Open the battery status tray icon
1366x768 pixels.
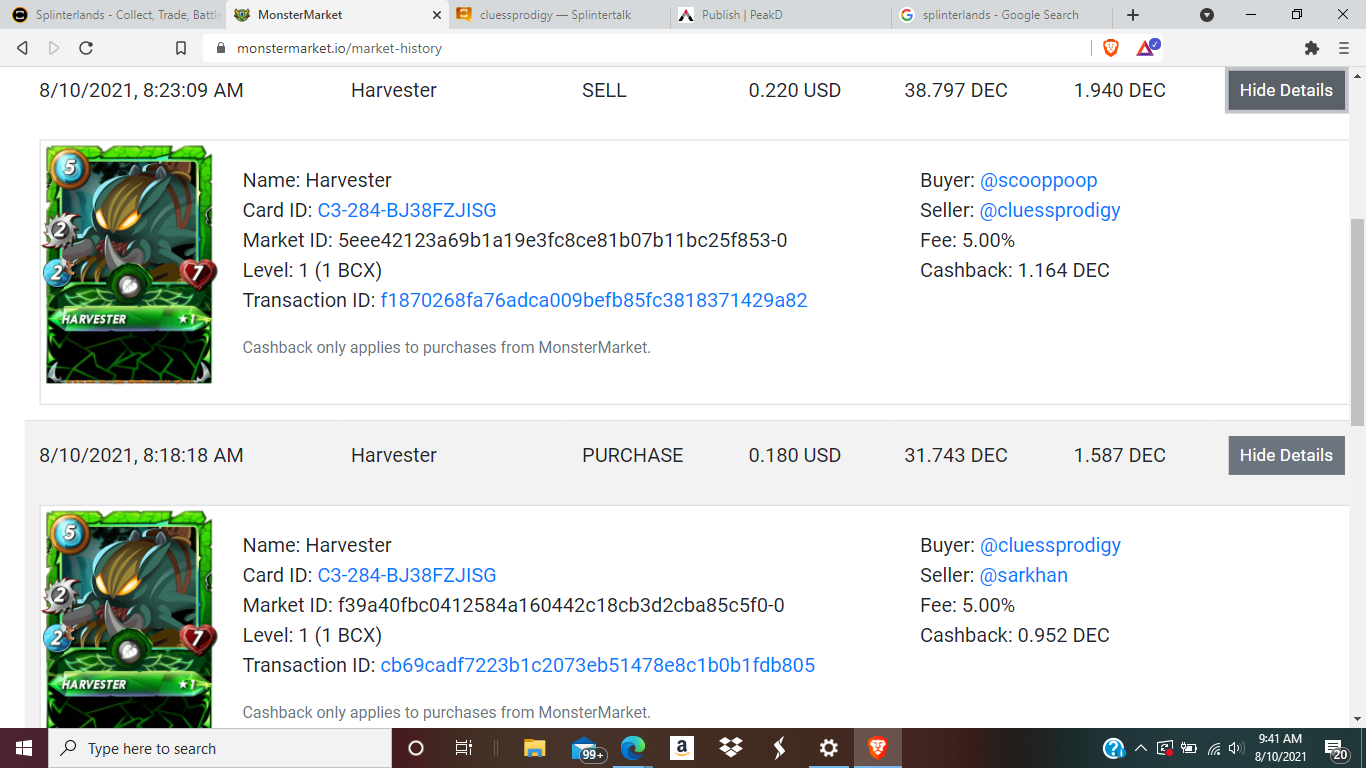coord(1189,748)
